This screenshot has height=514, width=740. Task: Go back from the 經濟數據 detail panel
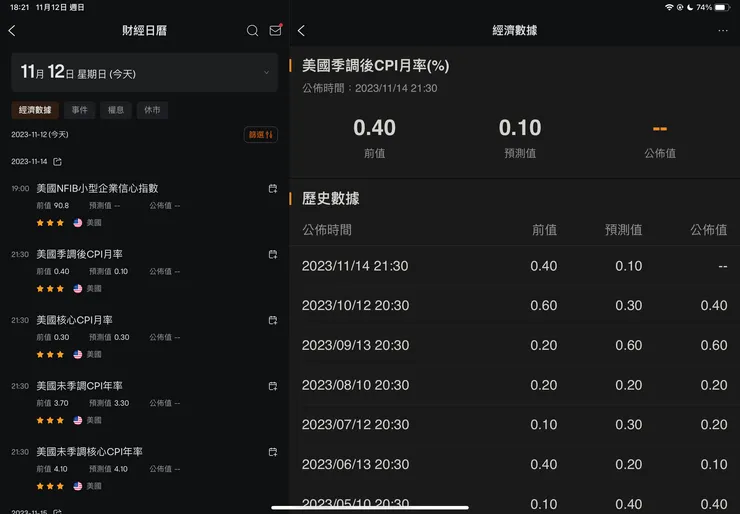click(x=302, y=31)
